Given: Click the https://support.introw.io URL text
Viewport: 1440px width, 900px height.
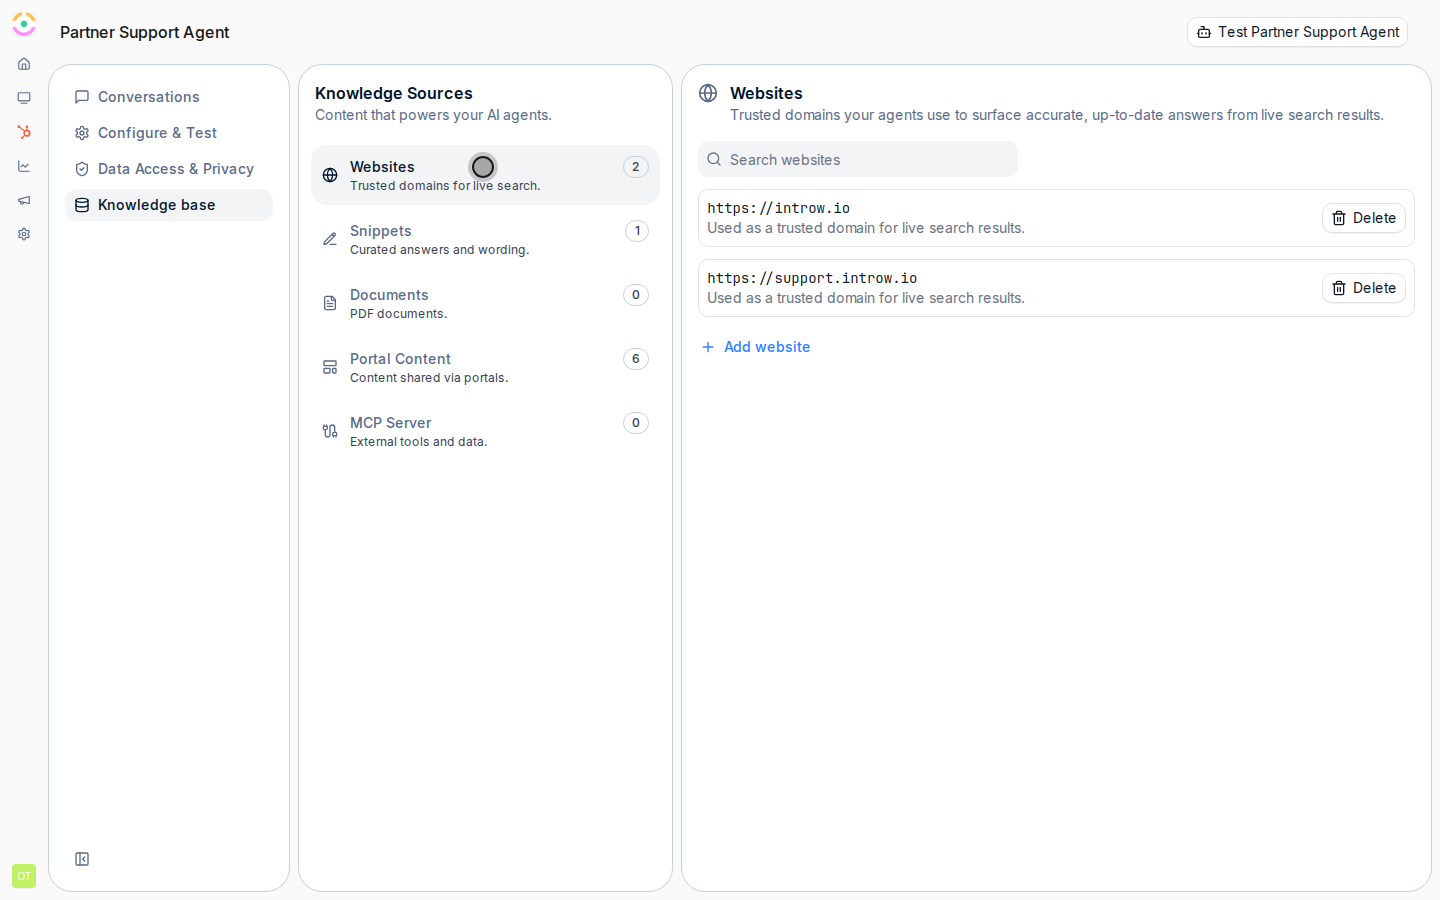Looking at the screenshot, I should [x=812, y=278].
